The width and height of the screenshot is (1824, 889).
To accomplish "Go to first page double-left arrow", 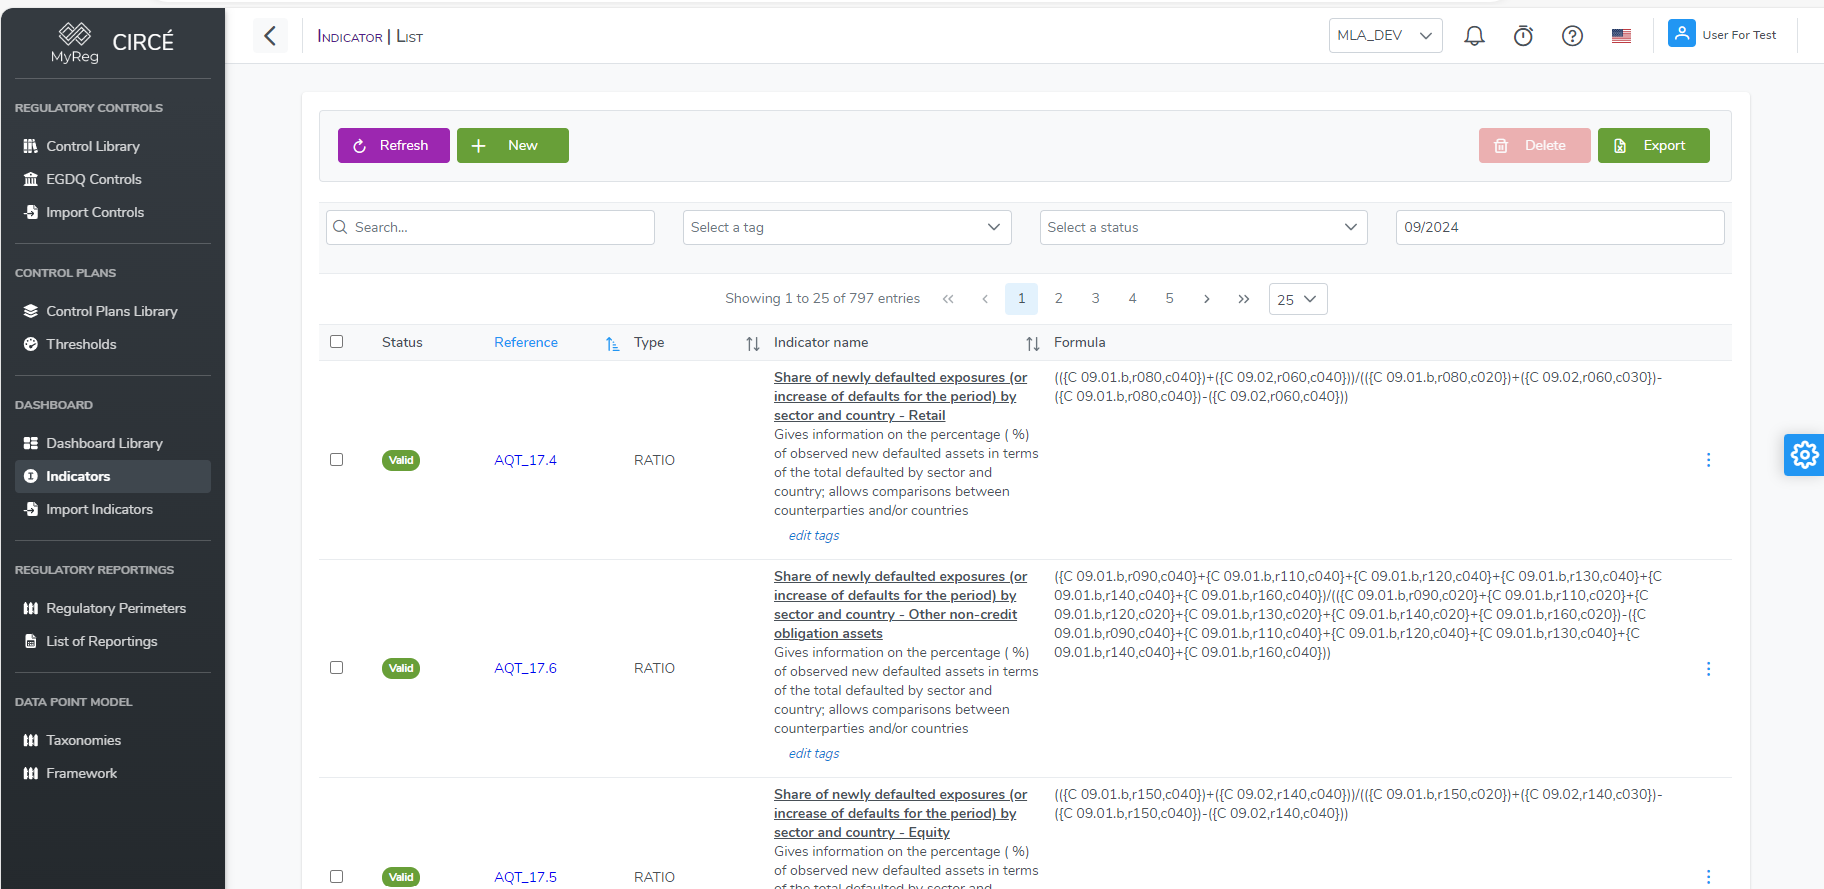I will [x=948, y=299].
